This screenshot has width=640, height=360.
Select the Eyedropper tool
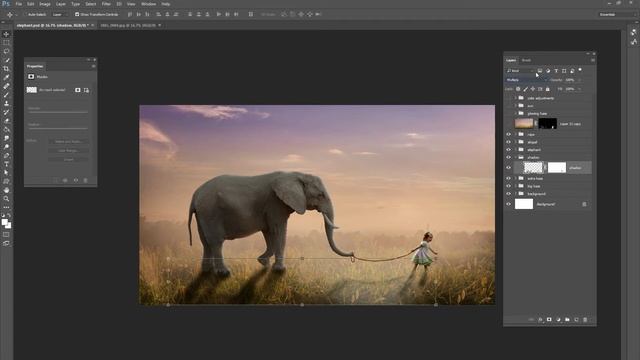pos(6,78)
